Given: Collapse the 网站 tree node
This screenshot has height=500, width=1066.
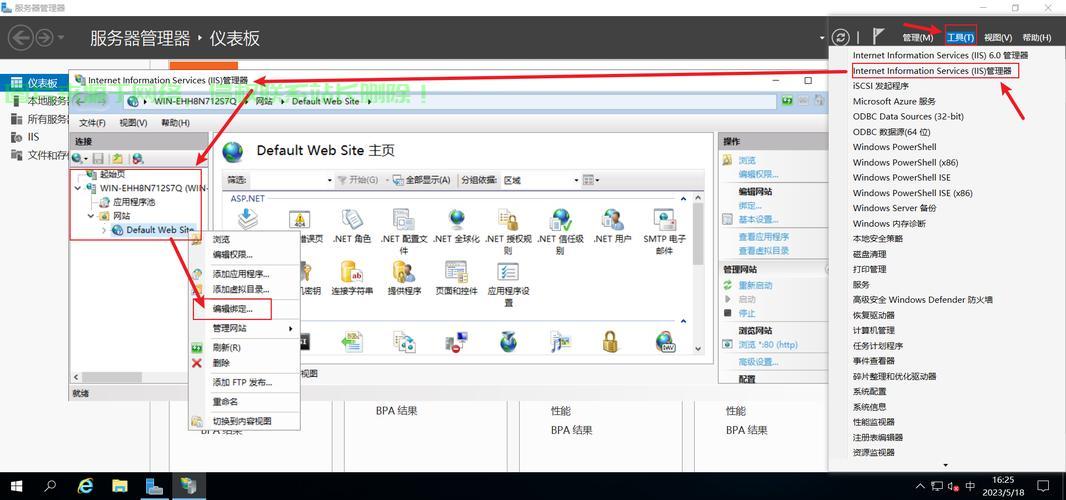Looking at the screenshot, I should (x=91, y=216).
